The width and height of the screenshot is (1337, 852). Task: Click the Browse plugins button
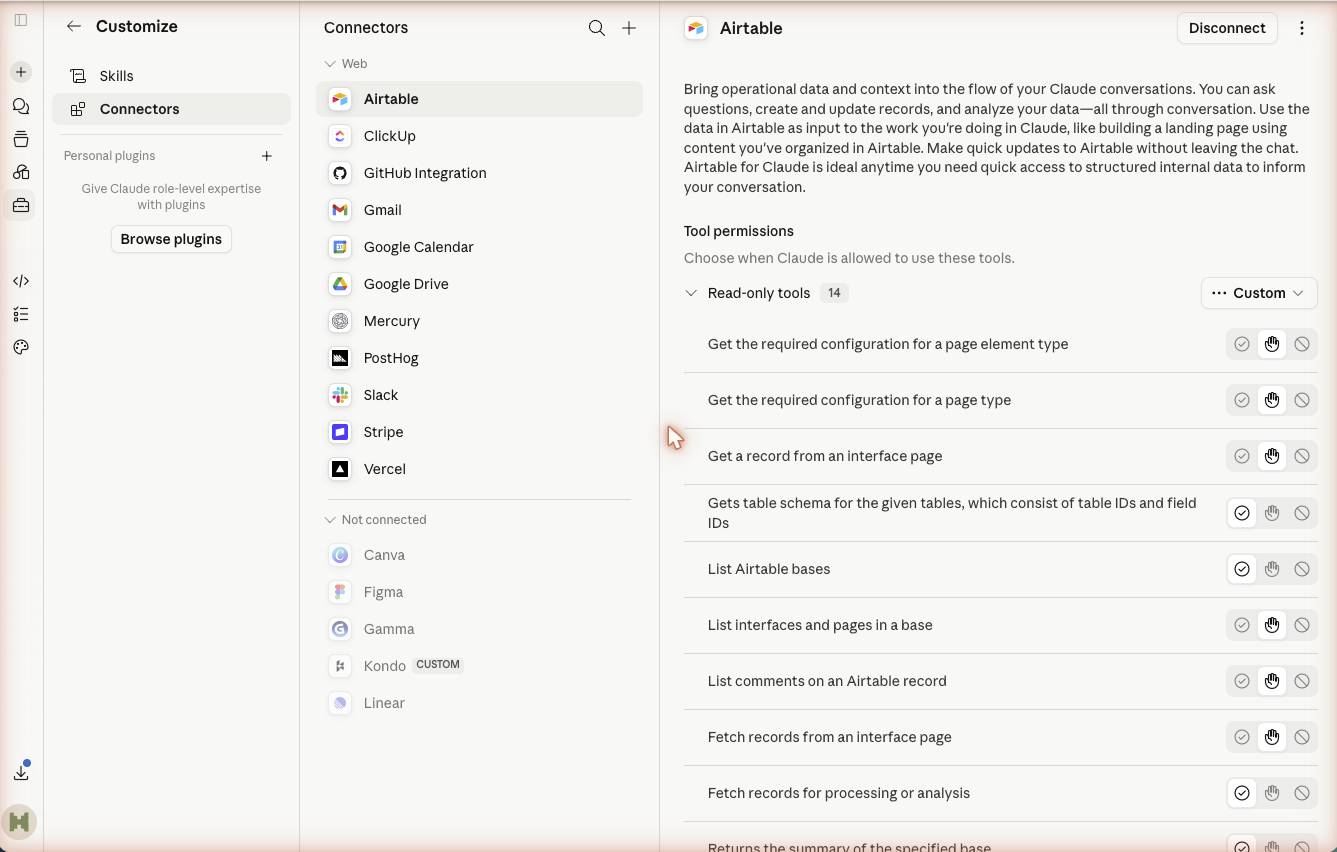(171, 239)
